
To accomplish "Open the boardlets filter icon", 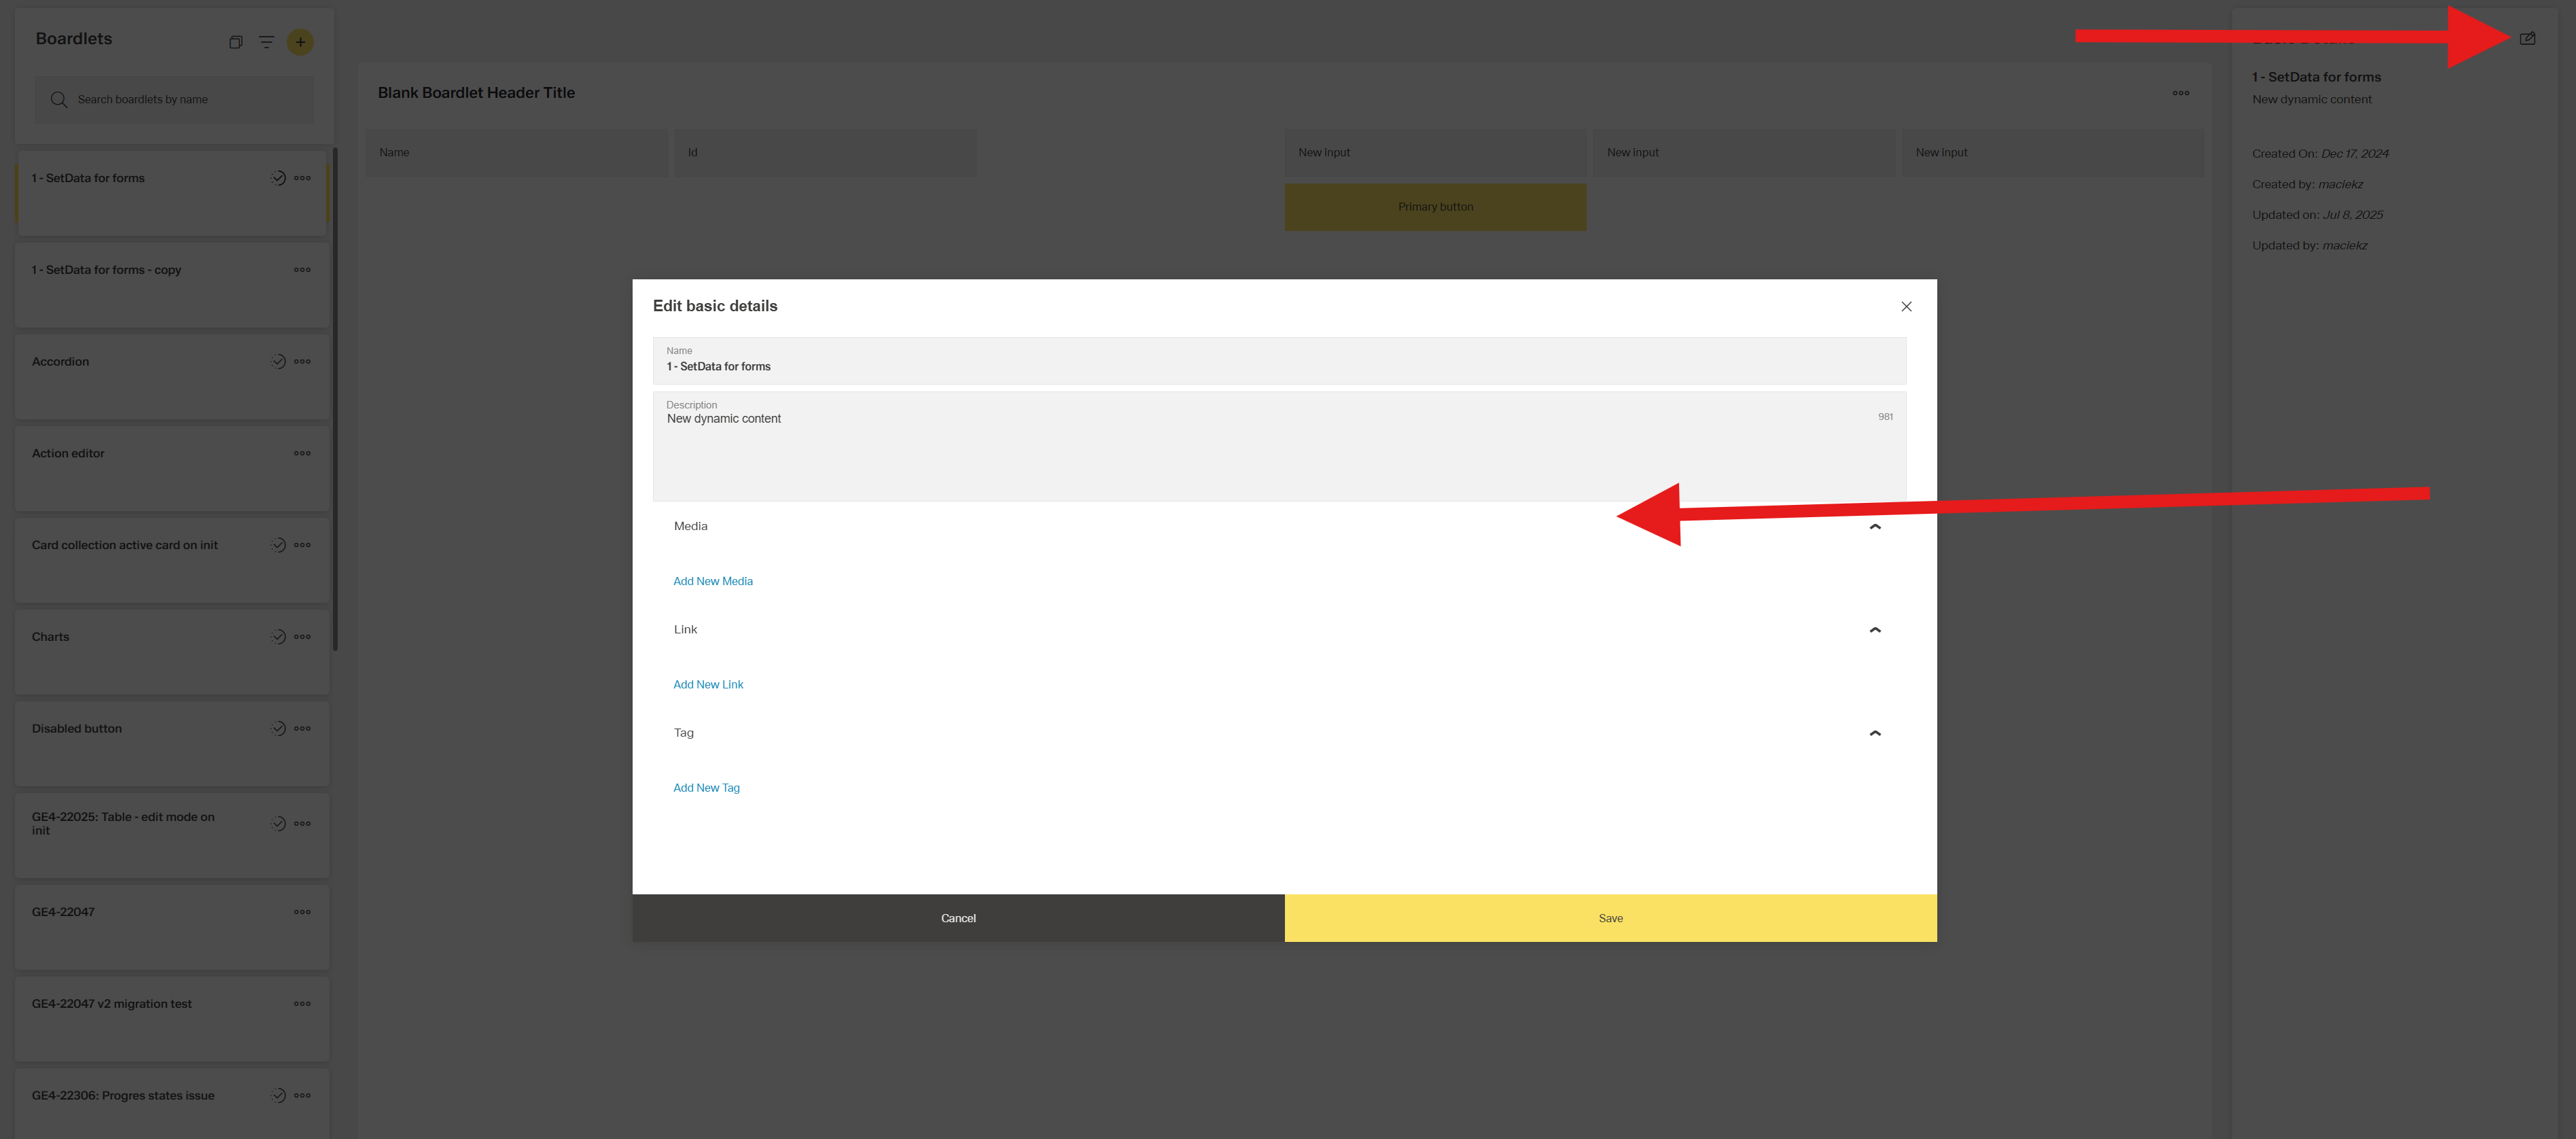I will 266,42.
